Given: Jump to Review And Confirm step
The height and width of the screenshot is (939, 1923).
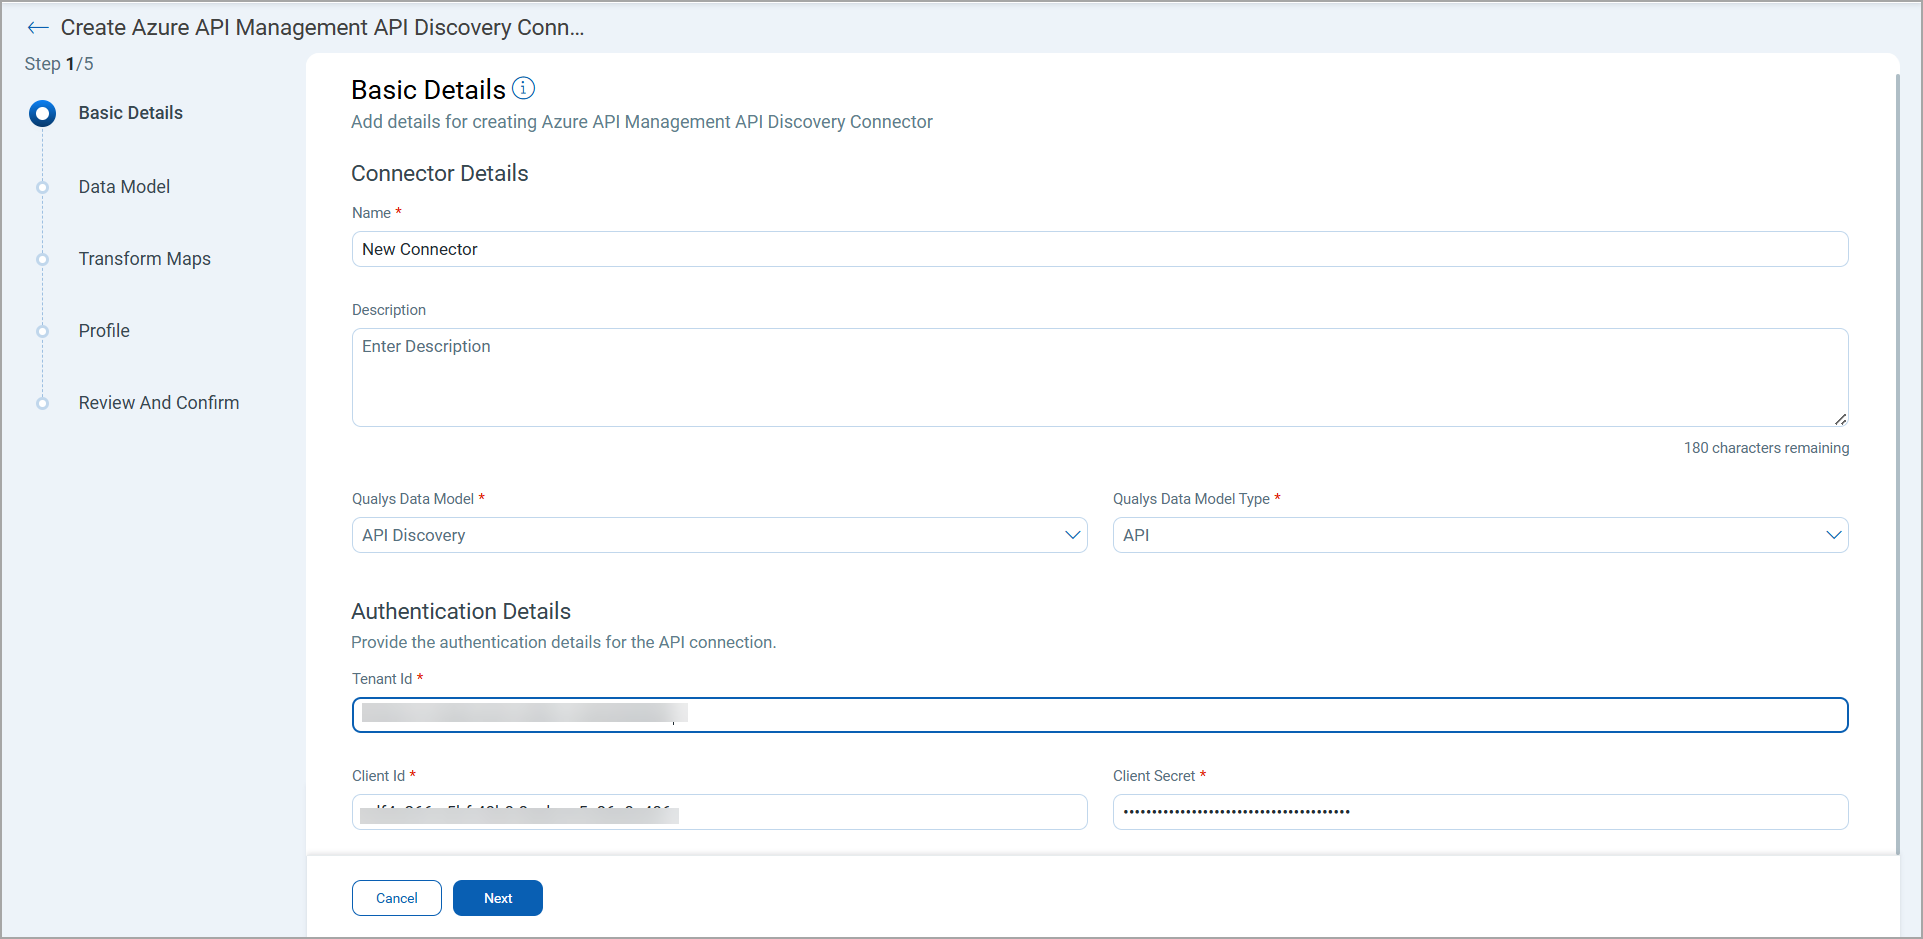Looking at the screenshot, I should [159, 403].
